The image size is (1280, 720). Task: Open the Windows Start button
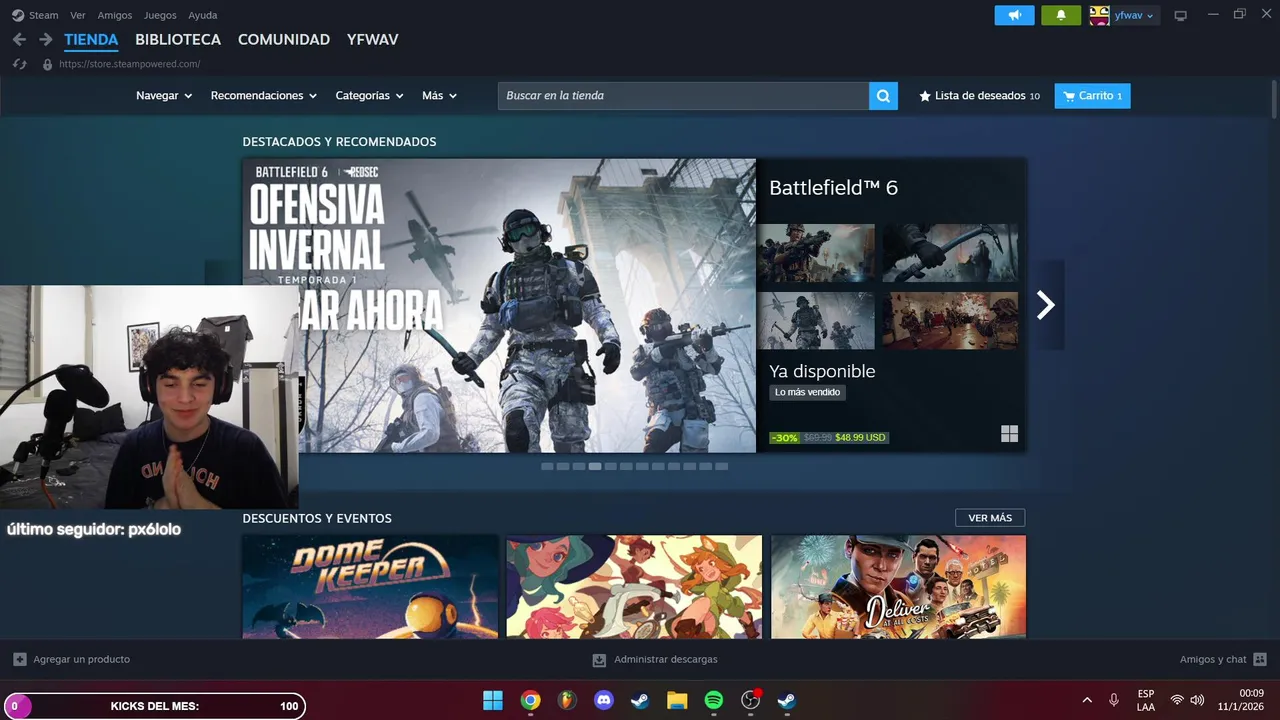click(x=493, y=700)
